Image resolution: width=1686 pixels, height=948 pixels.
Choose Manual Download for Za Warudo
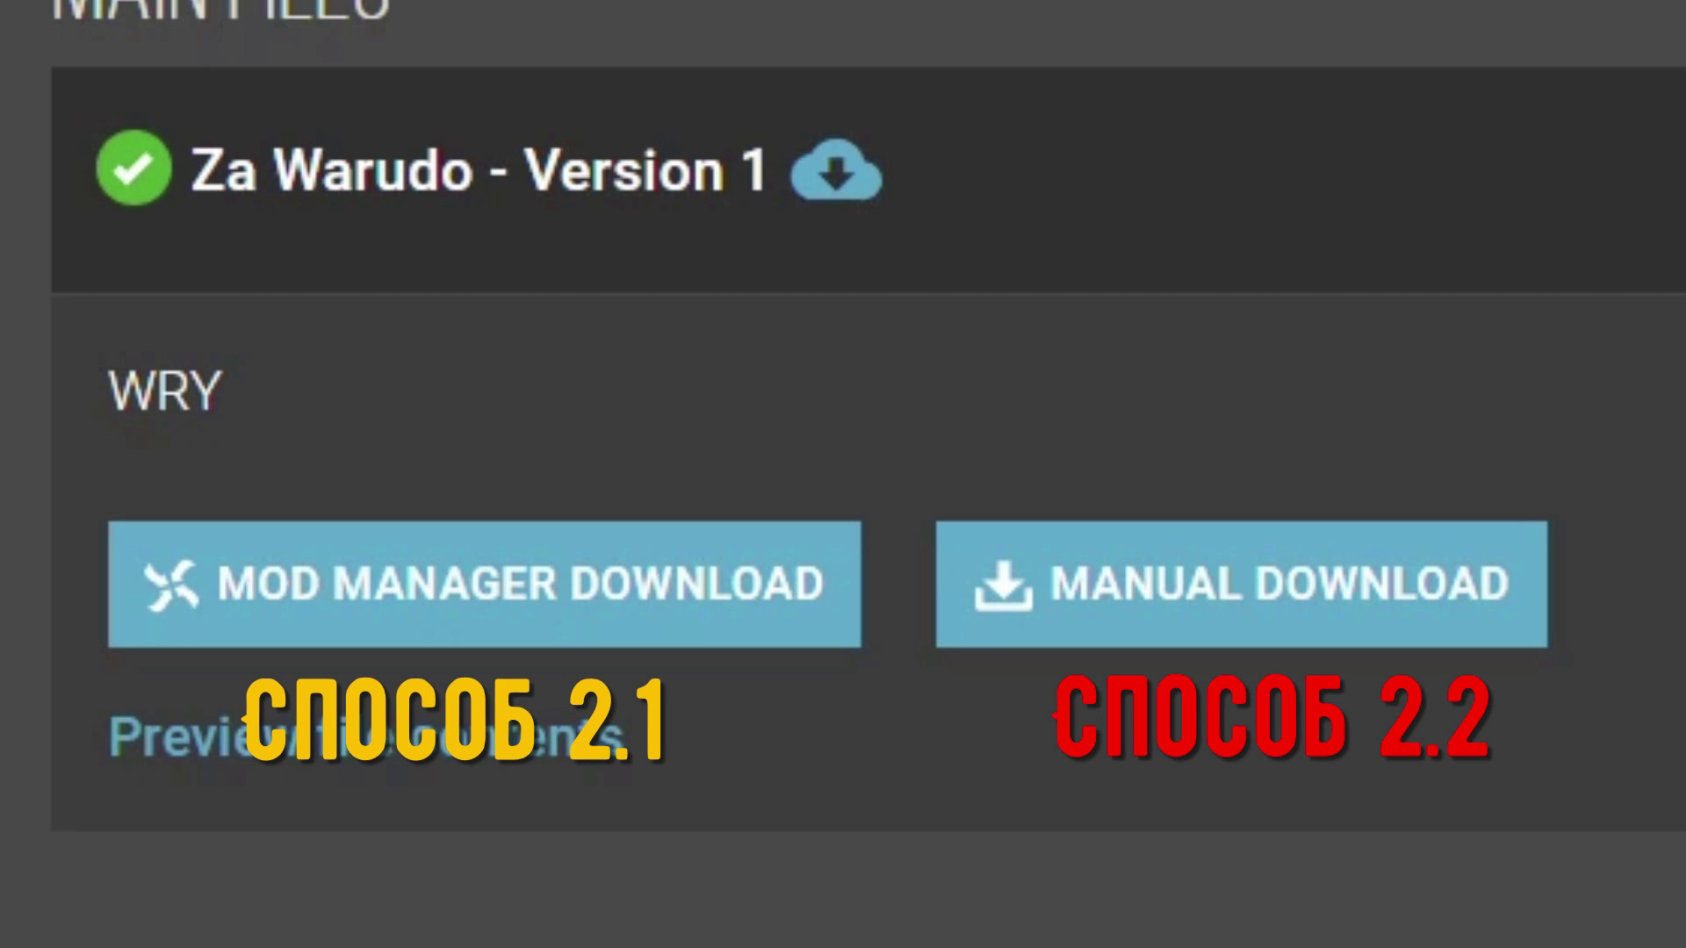pyautogui.click(x=1241, y=584)
